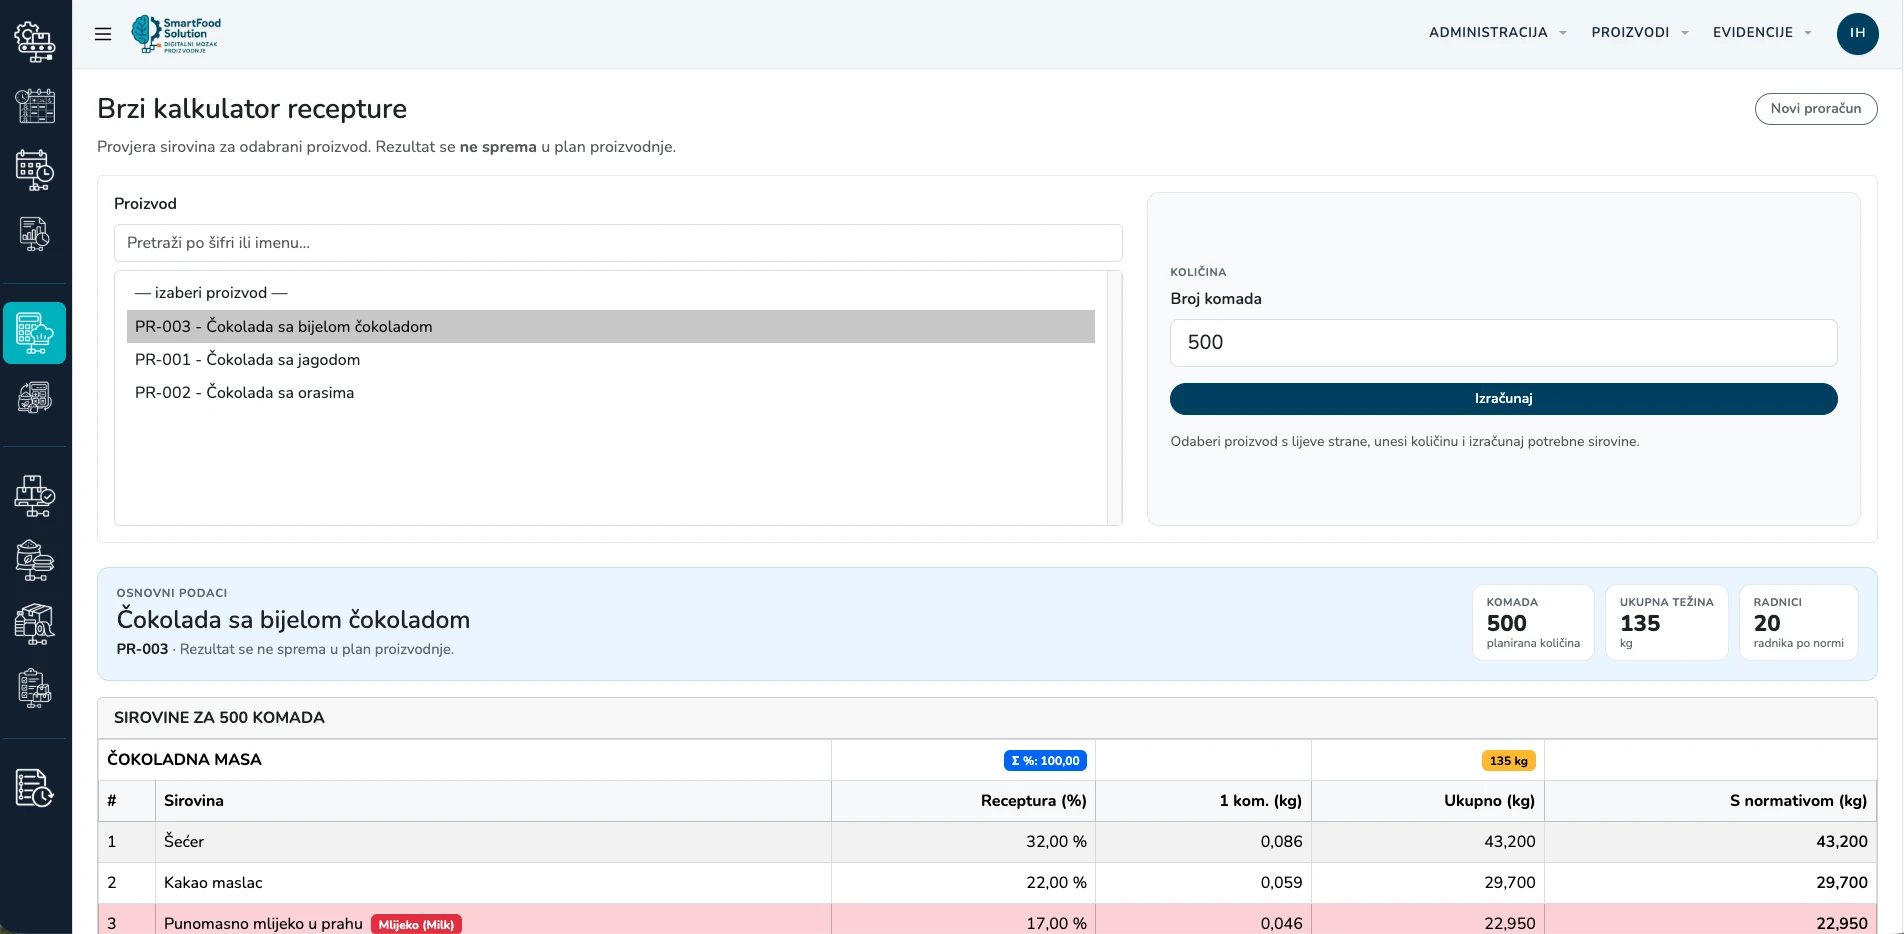1904x934 pixels.
Task: Click the Novi proračun button
Action: [x=1816, y=109]
